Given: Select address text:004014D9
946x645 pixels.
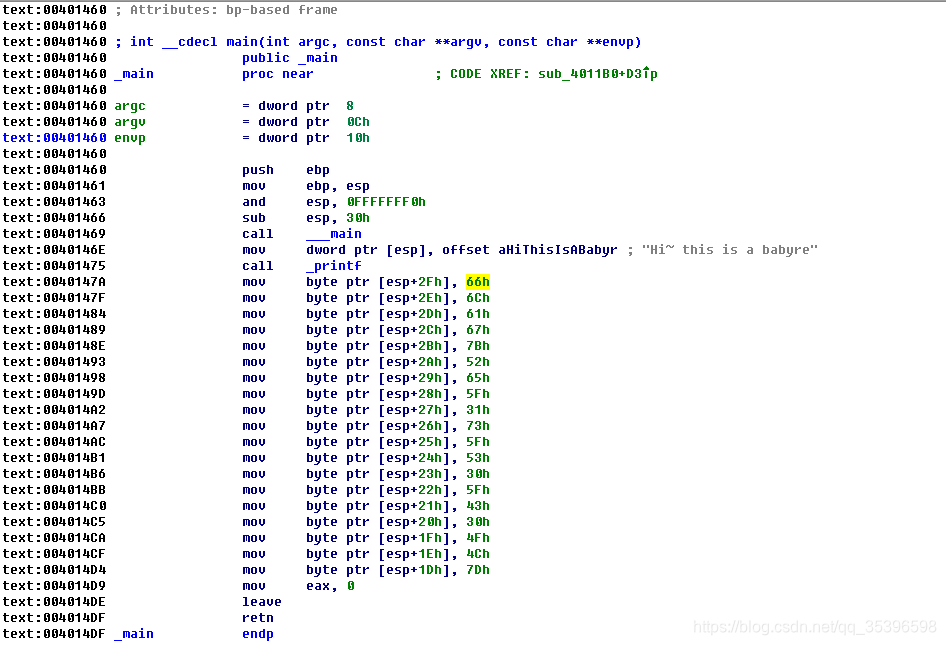Looking at the screenshot, I should click(x=54, y=586).
